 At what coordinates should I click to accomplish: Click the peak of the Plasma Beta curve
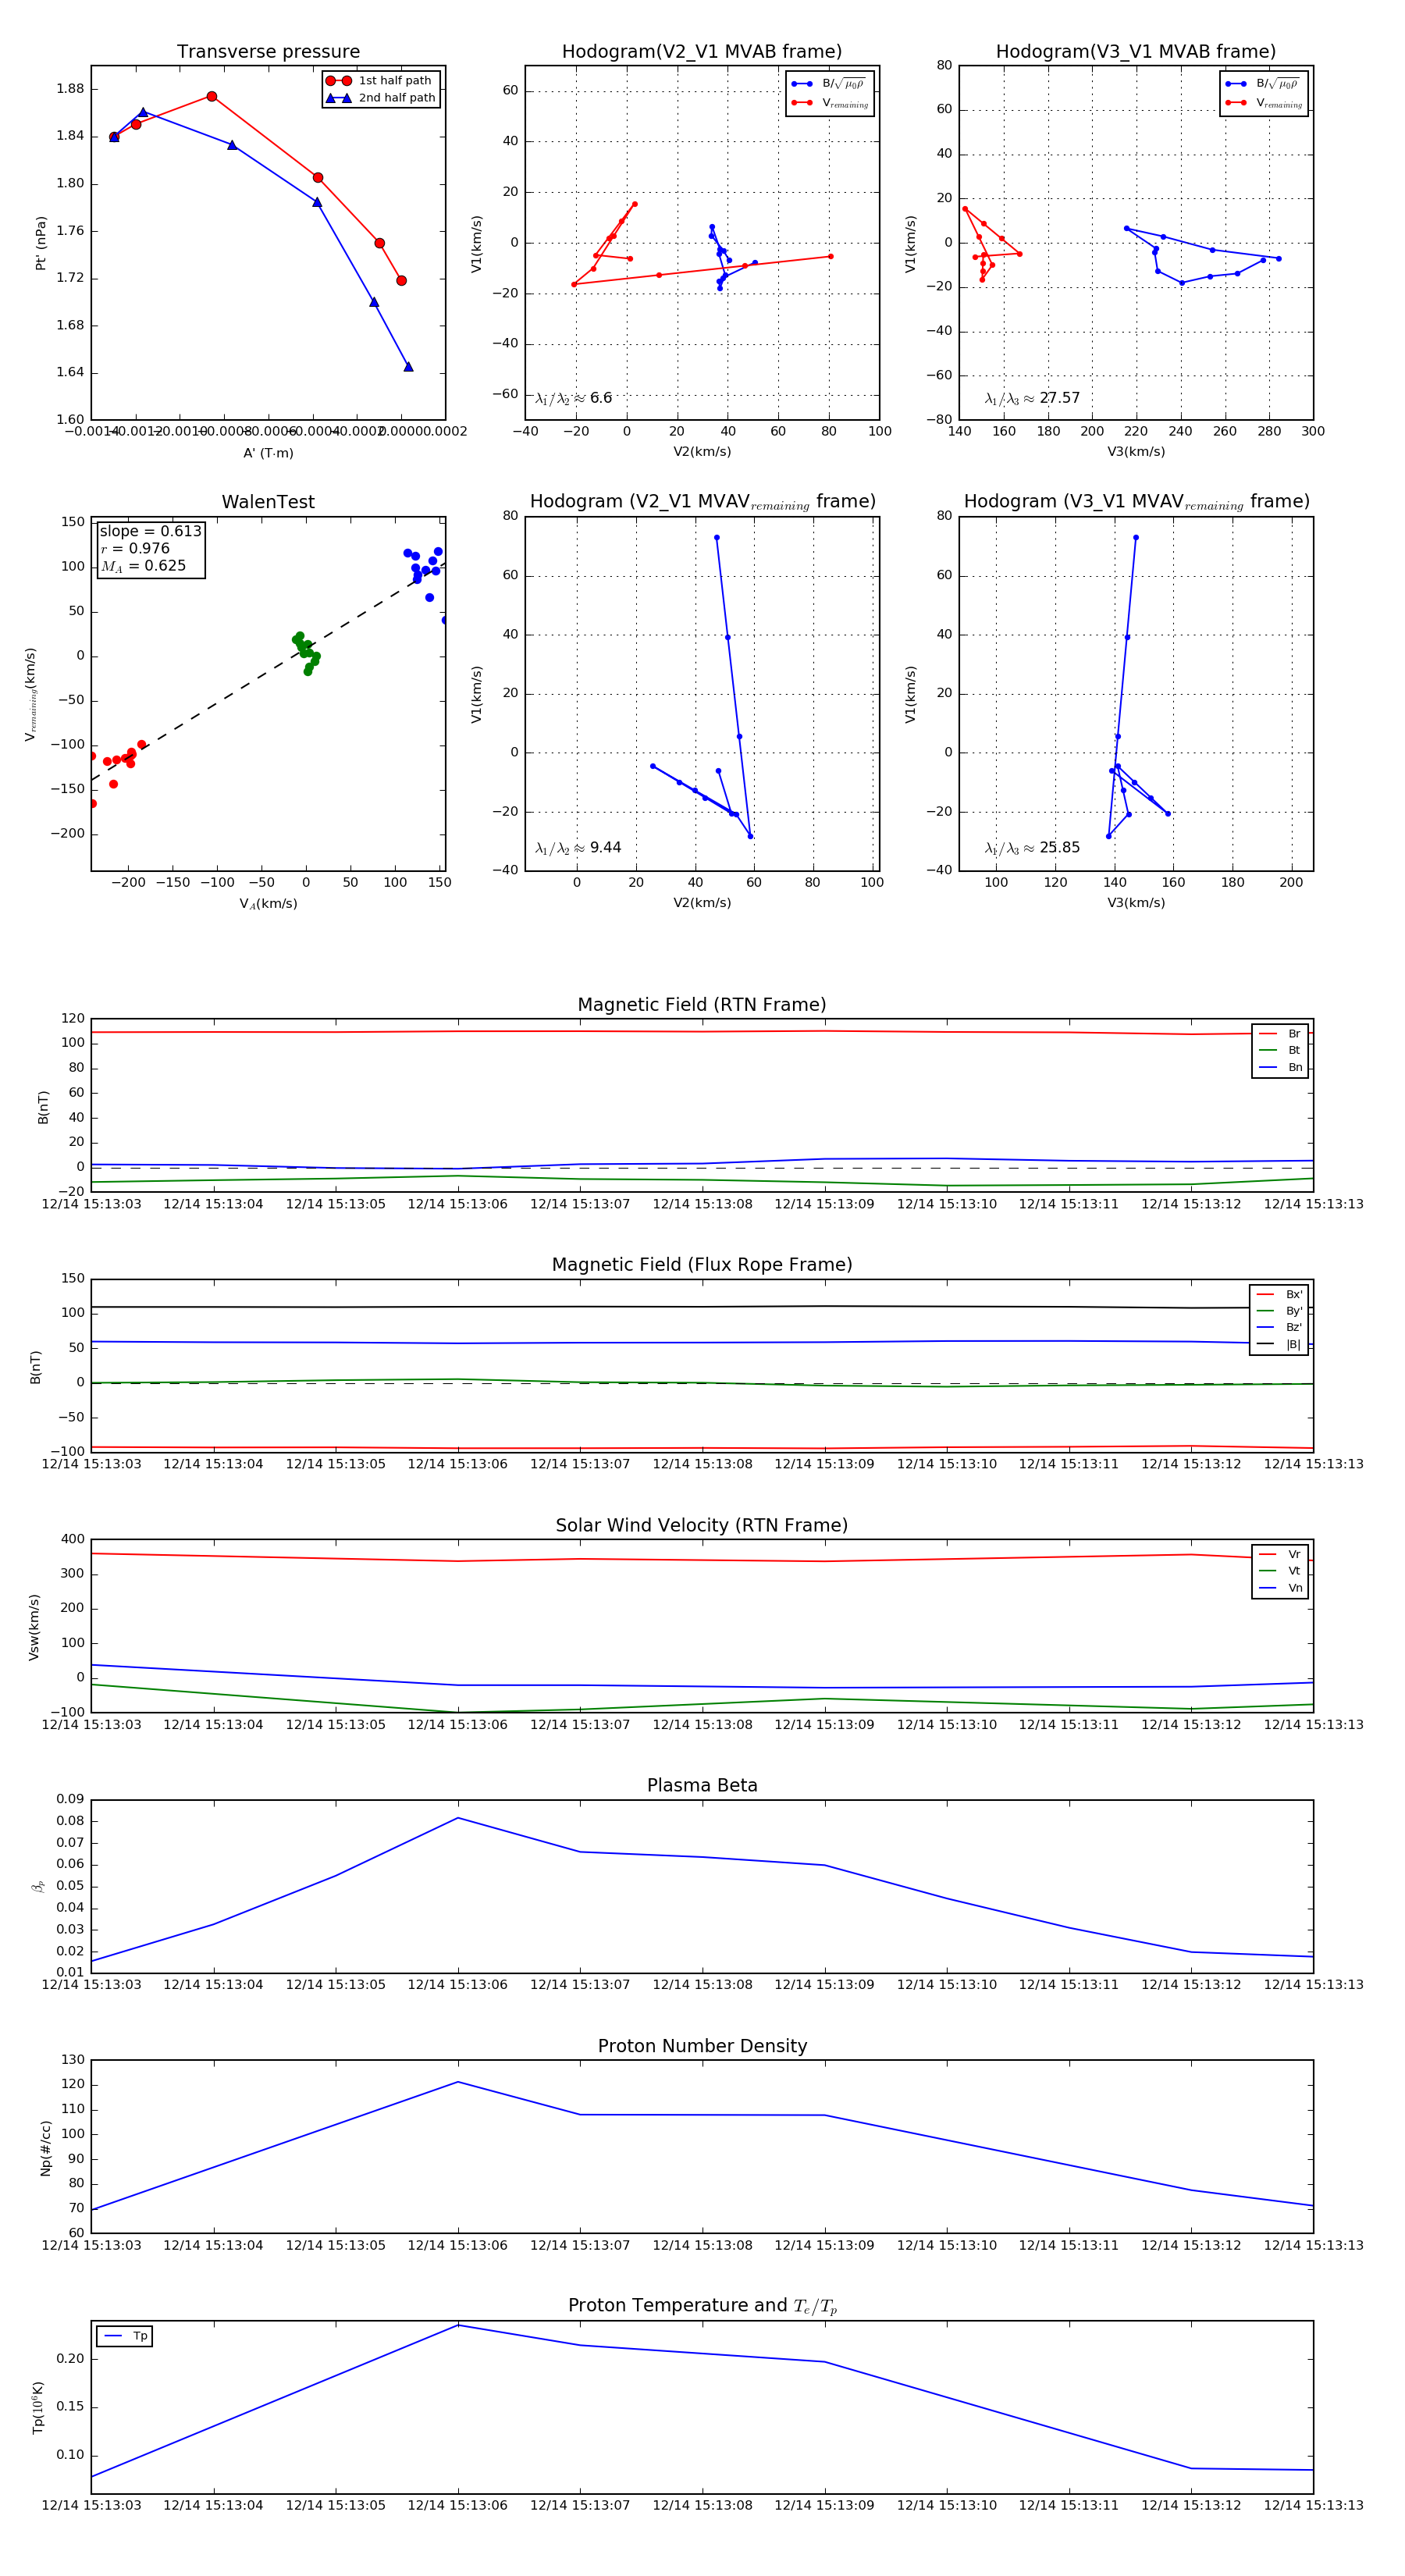click(458, 1818)
